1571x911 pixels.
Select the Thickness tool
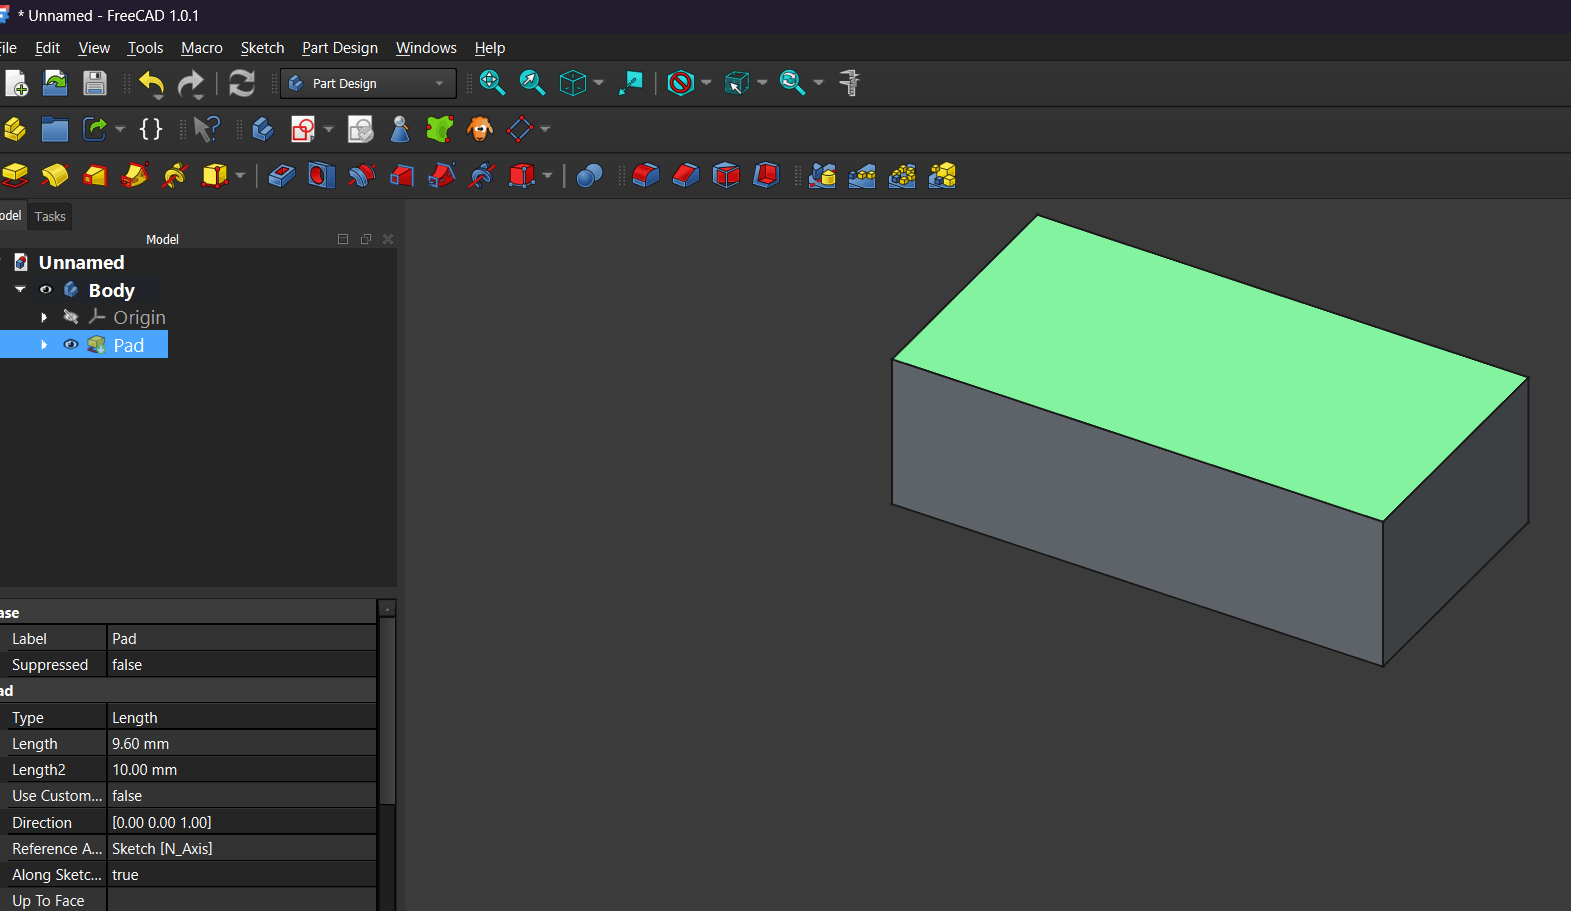[x=766, y=176]
